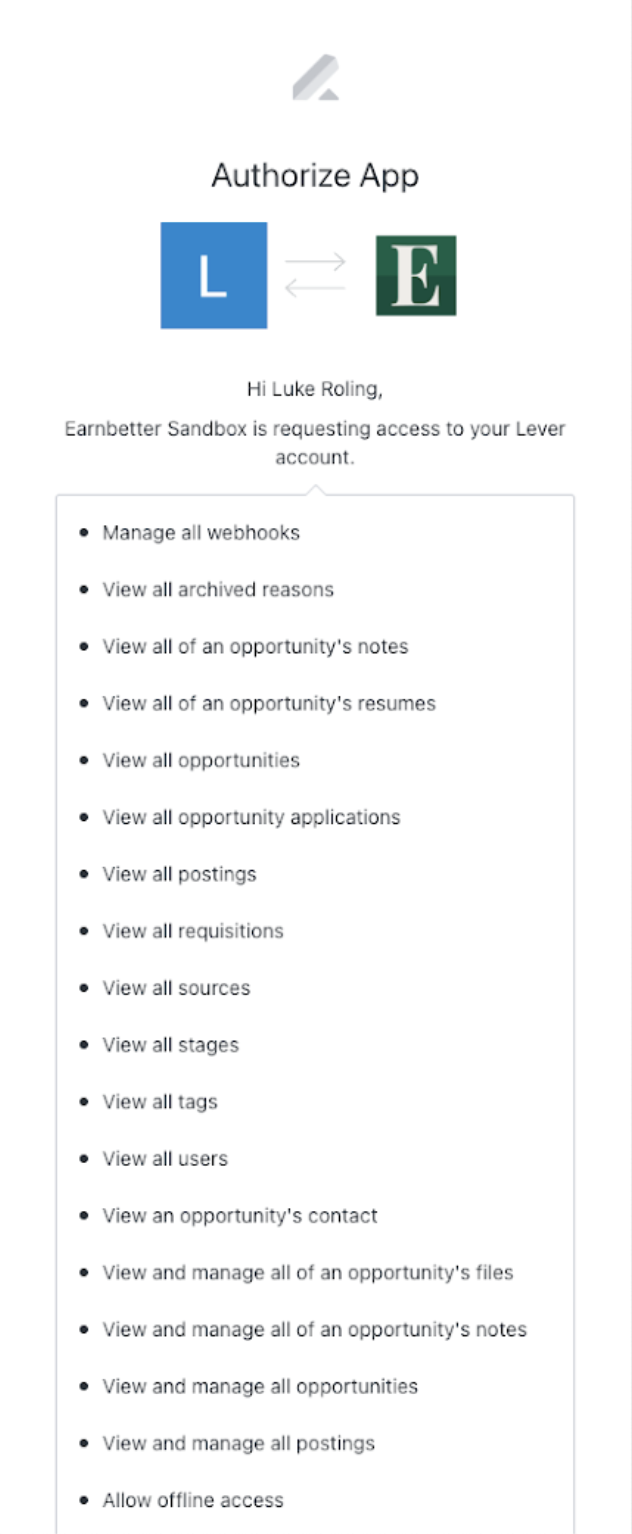Click the blue L account avatar
Screen dimensions: 632x1534
coord(214,275)
